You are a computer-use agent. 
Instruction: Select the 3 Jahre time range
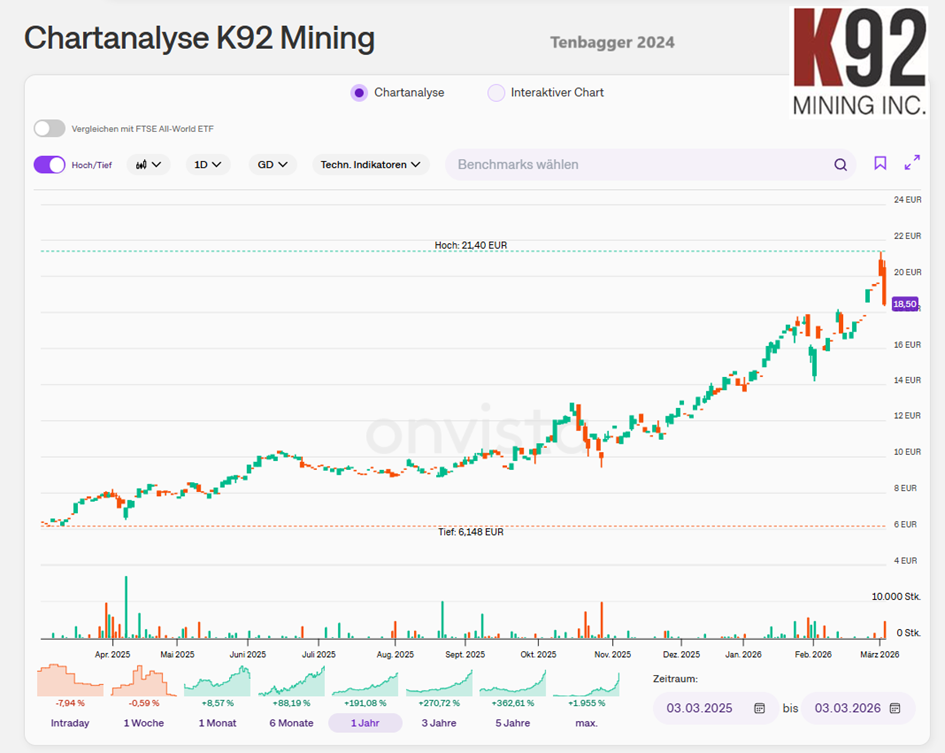click(439, 723)
